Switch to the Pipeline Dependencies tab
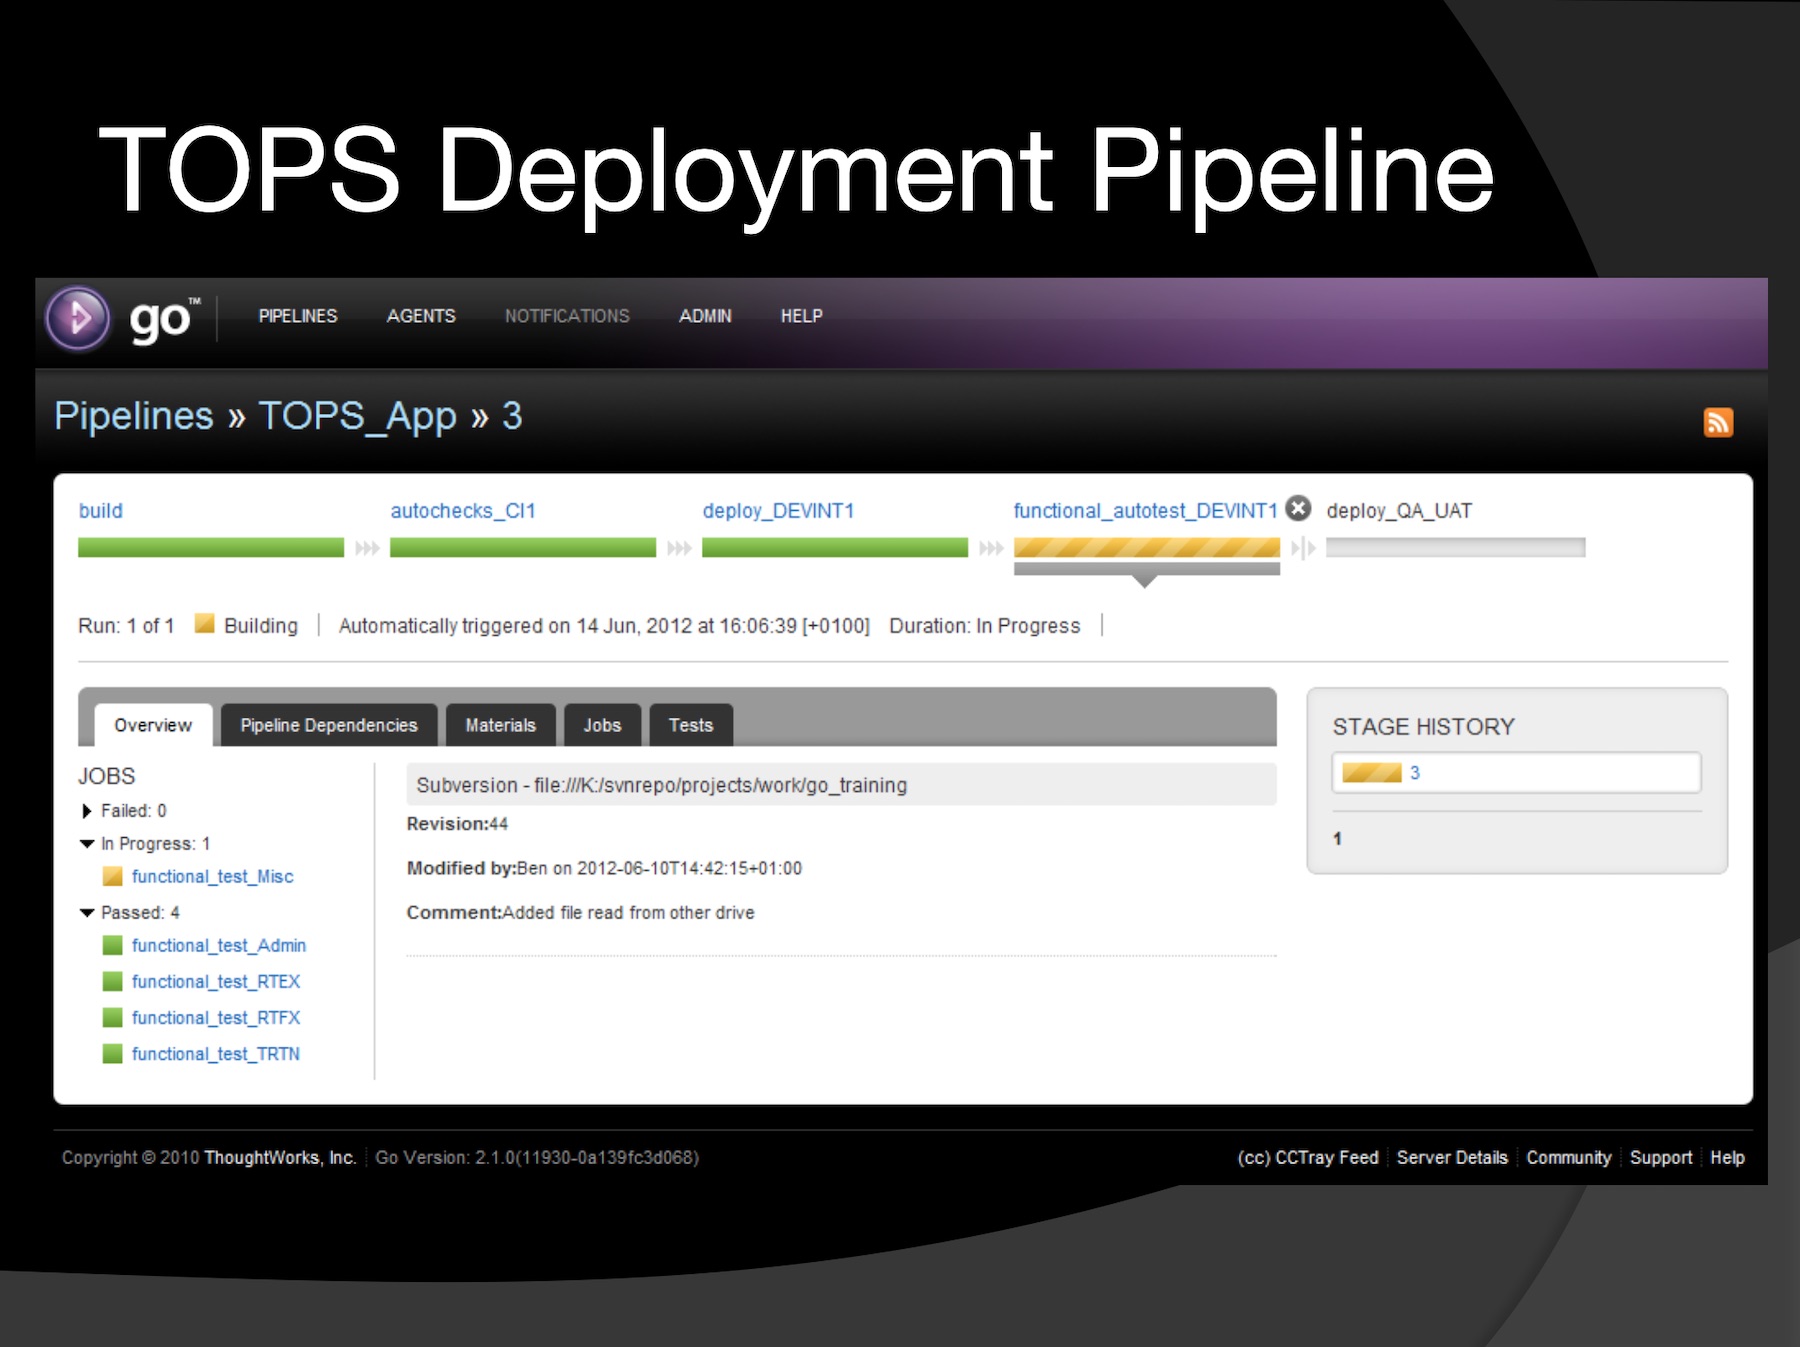The height and width of the screenshot is (1347, 1800). pyautogui.click(x=329, y=725)
